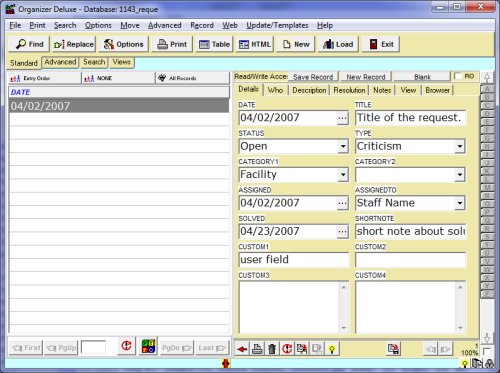Viewport: 500px width, 373px height.
Task: Open the Update/Templates menu
Action: click(277, 25)
